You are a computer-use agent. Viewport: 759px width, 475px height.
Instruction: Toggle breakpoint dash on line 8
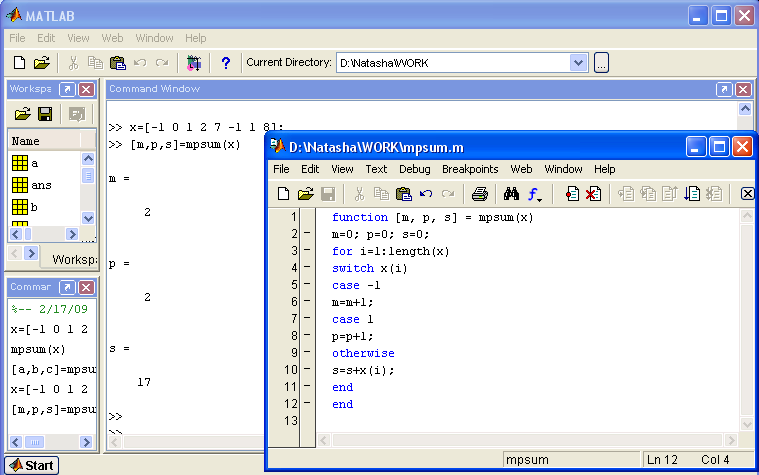pyautogui.click(x=307, y=335)
